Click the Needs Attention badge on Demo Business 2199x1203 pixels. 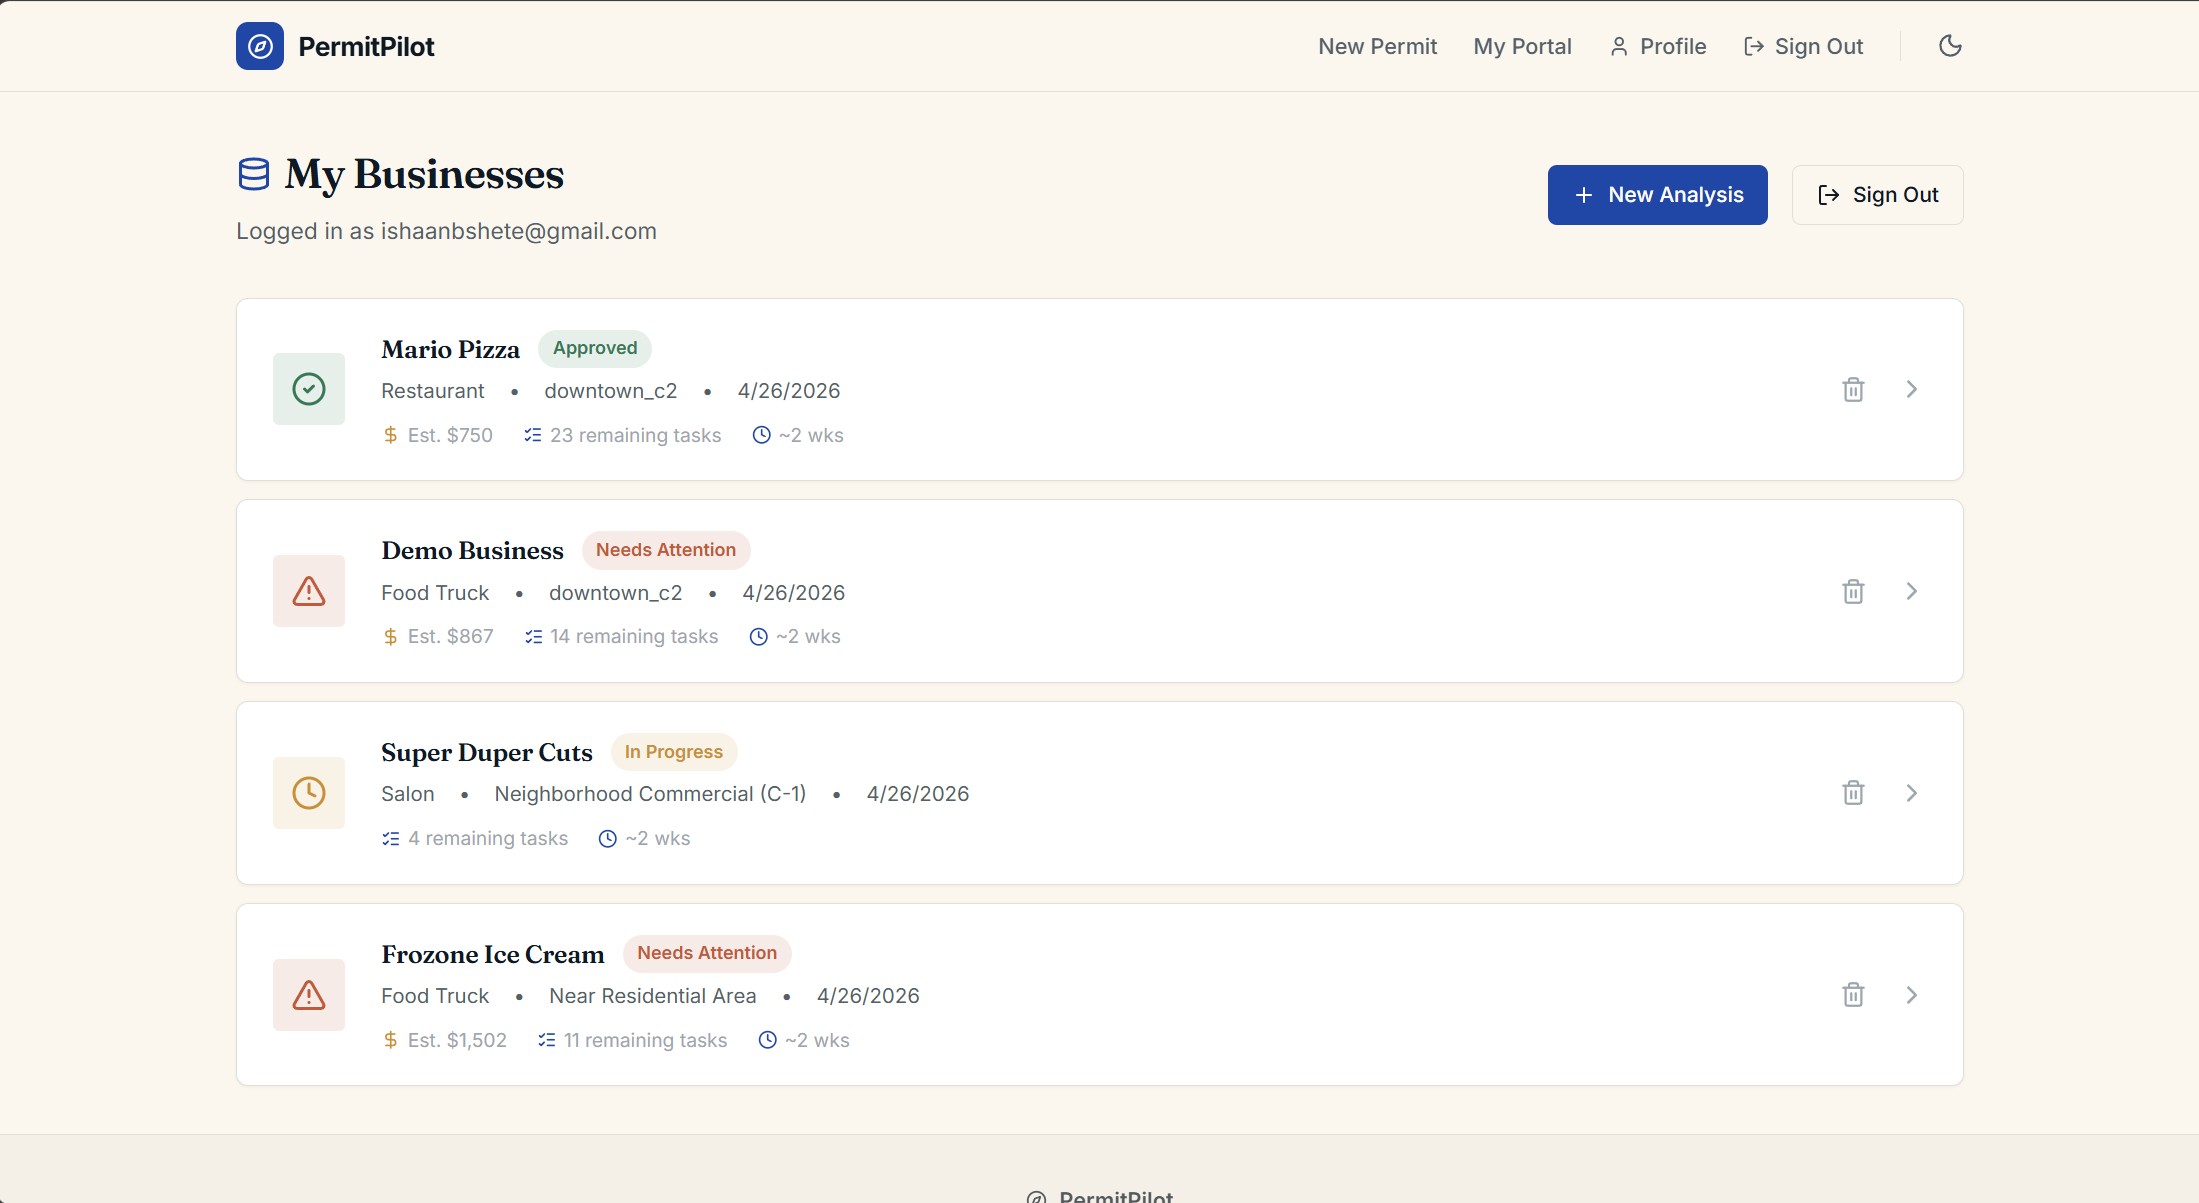tap(665, 550)
